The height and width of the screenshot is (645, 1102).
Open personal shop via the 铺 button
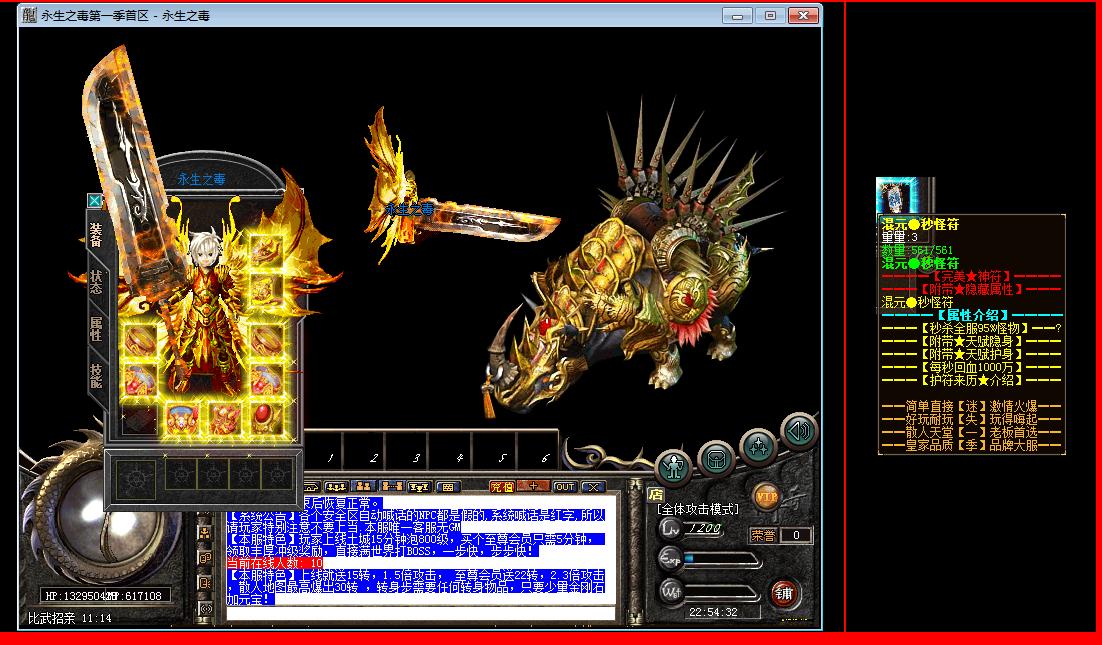pyautogui.click(x=784, y=593)
